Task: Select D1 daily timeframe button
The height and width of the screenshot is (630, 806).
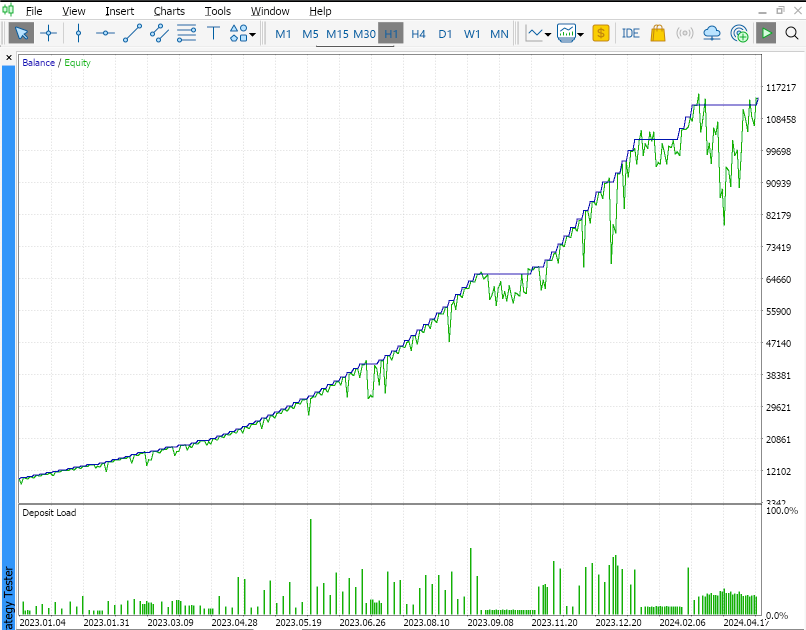Action: (445, 34)
